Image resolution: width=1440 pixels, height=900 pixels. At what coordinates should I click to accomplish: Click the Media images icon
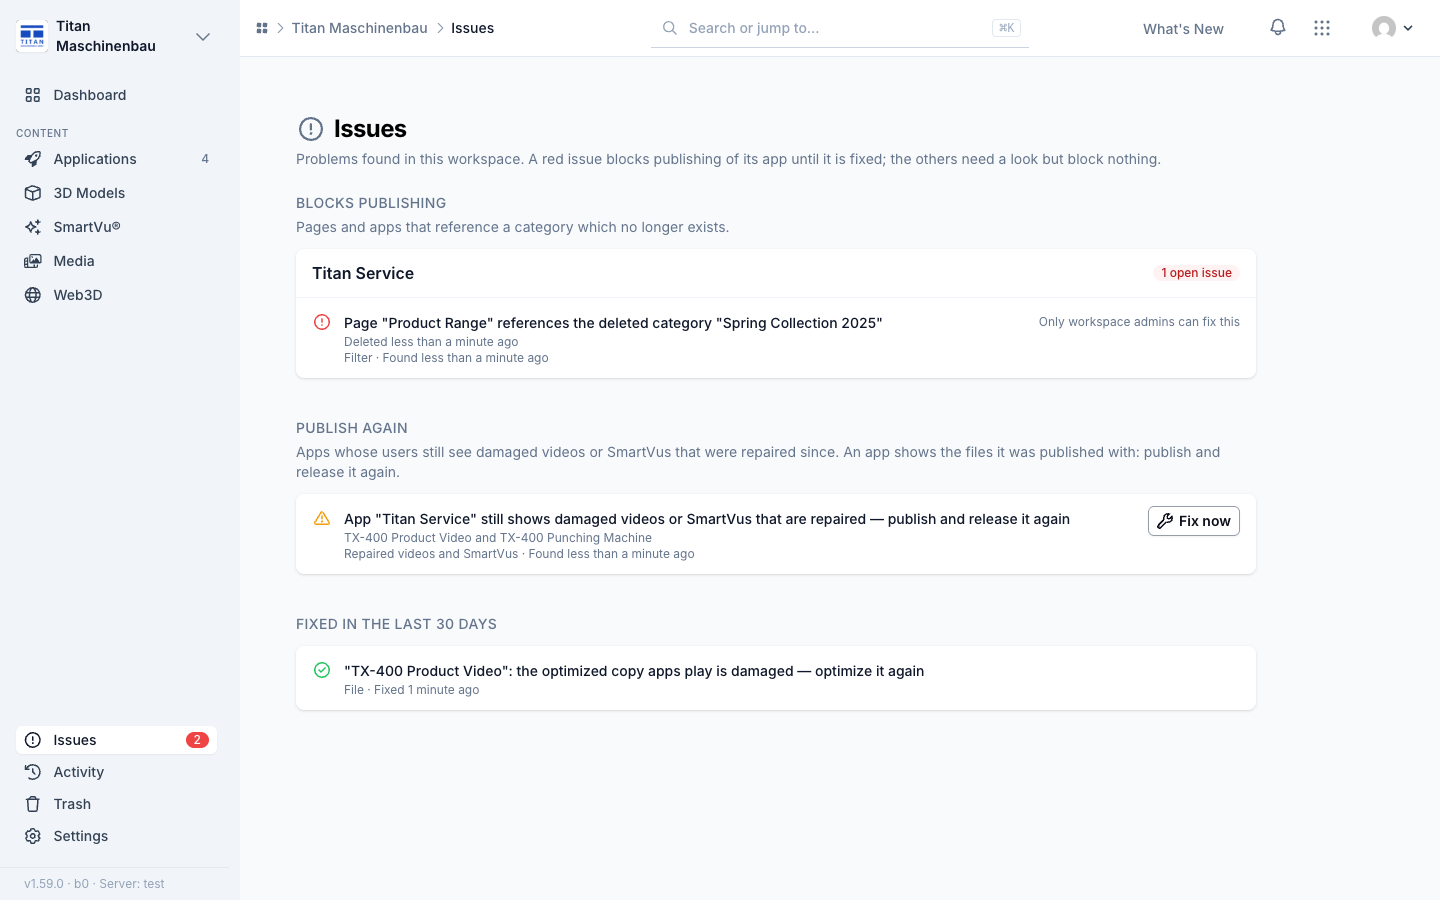pos(33,261)
